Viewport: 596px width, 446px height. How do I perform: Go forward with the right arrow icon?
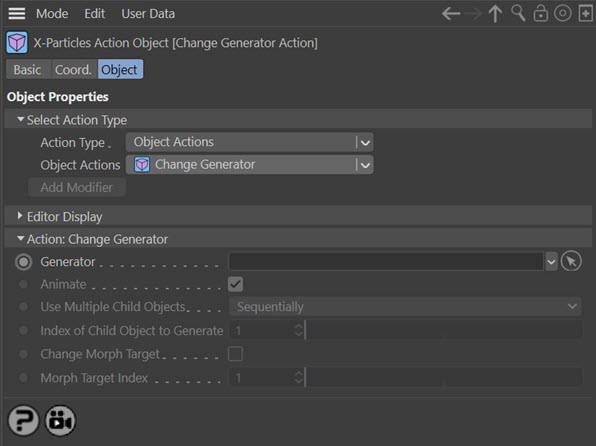pyautogui.click(x=473, y=14)
